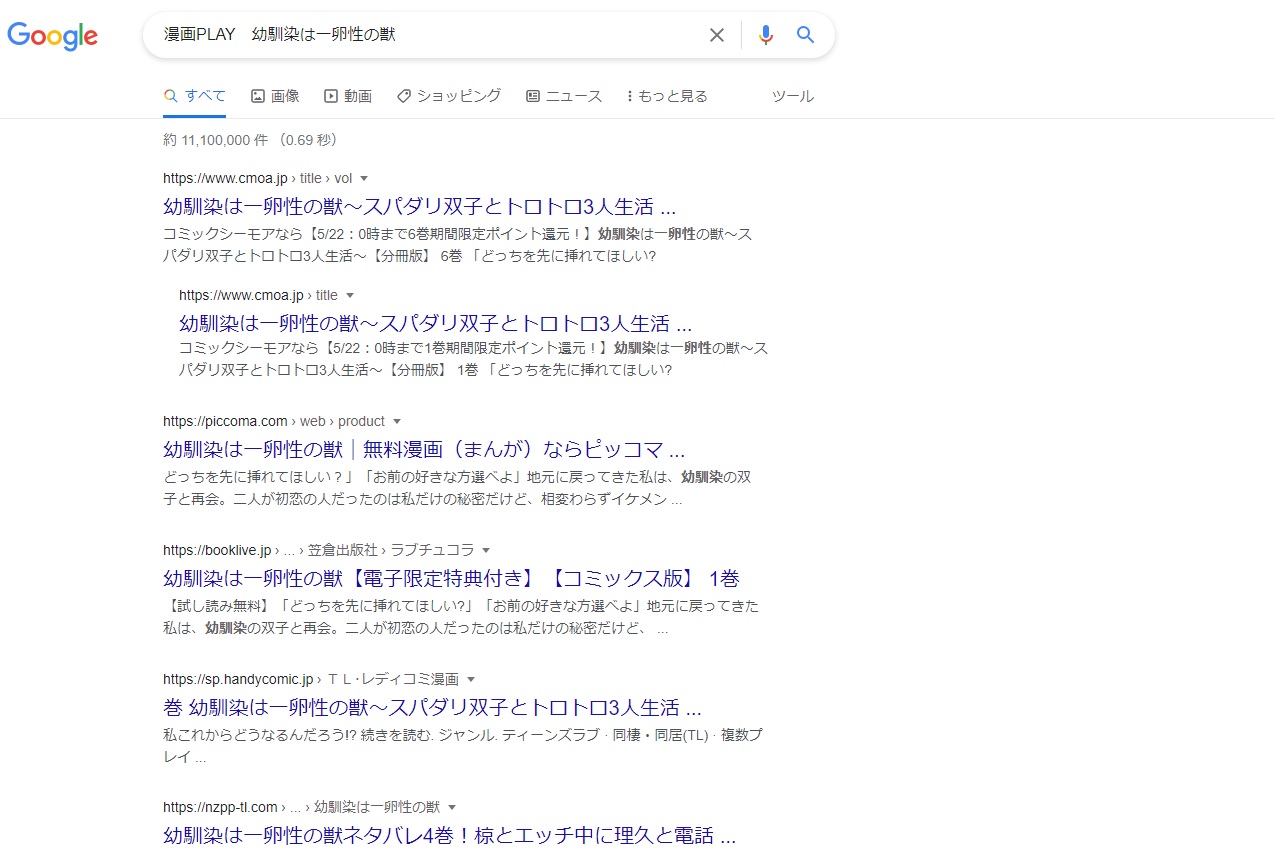This screenshot has width=1275, height=851.
Task: Expand dropdown arrow beside piccoma.com URL
Action: pyautogui.click(x=397, y=422)
